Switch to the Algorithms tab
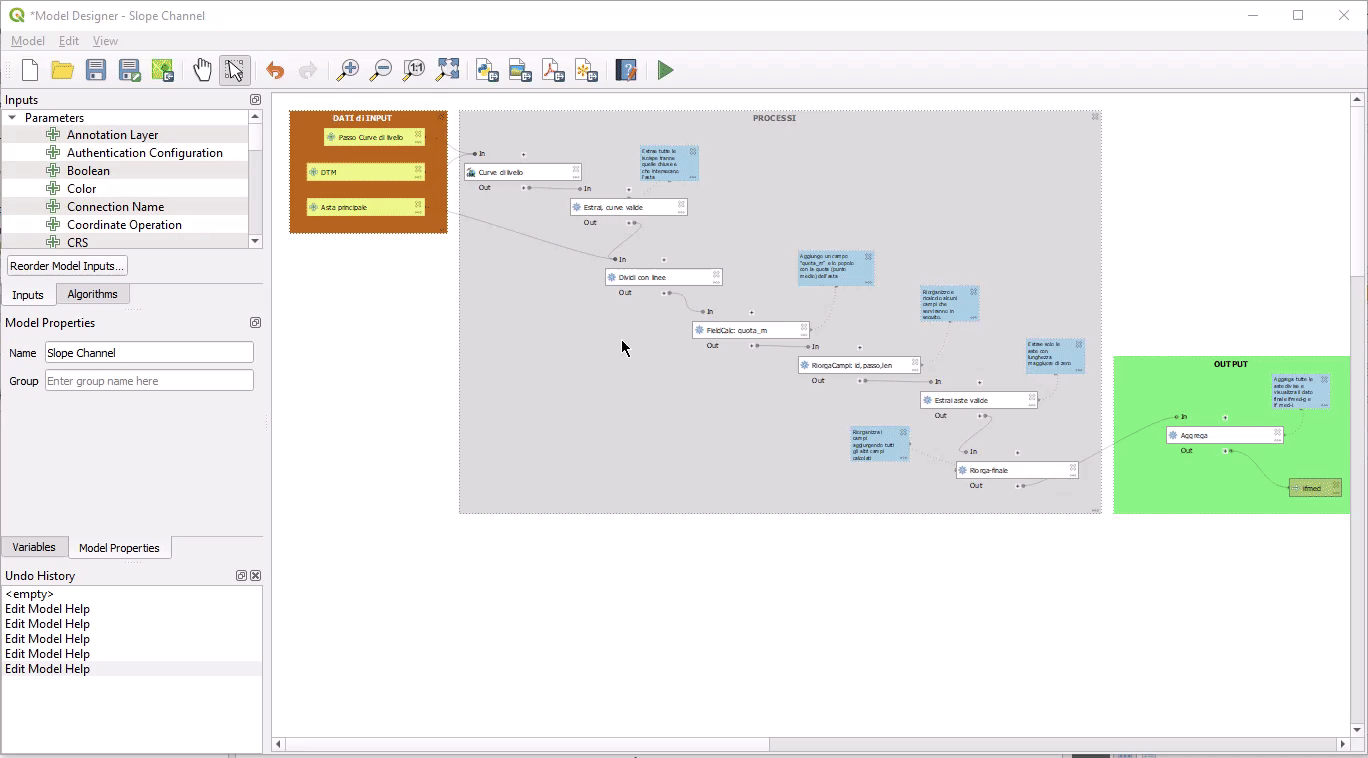Screen dimensions: 1368x758 point(92,294)
